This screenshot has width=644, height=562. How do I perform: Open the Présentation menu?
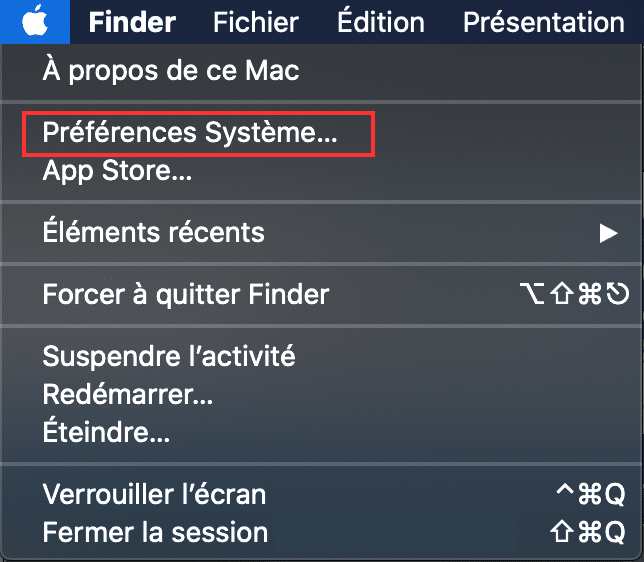544,22
